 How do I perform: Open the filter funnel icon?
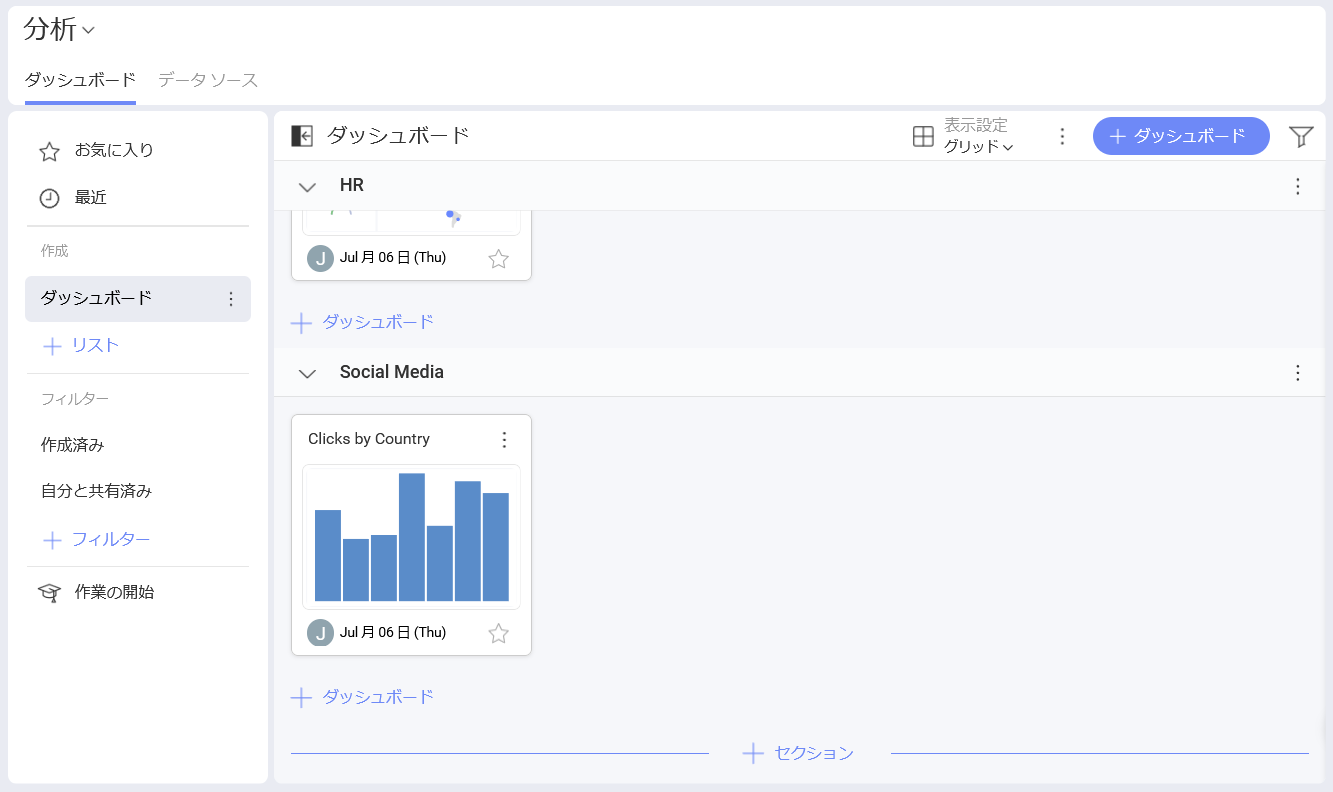(x=1301, y=137)
